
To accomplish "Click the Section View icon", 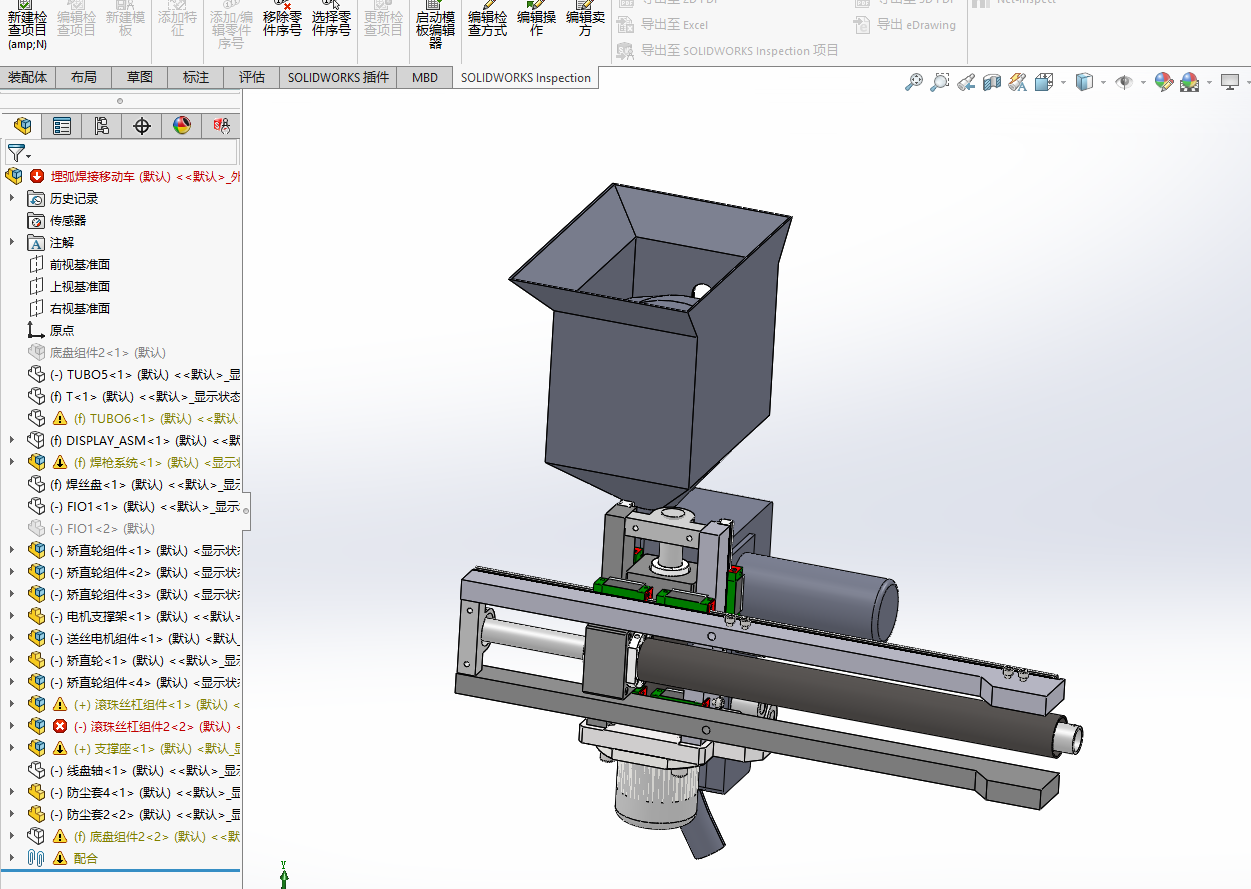I will pos(992,83).
